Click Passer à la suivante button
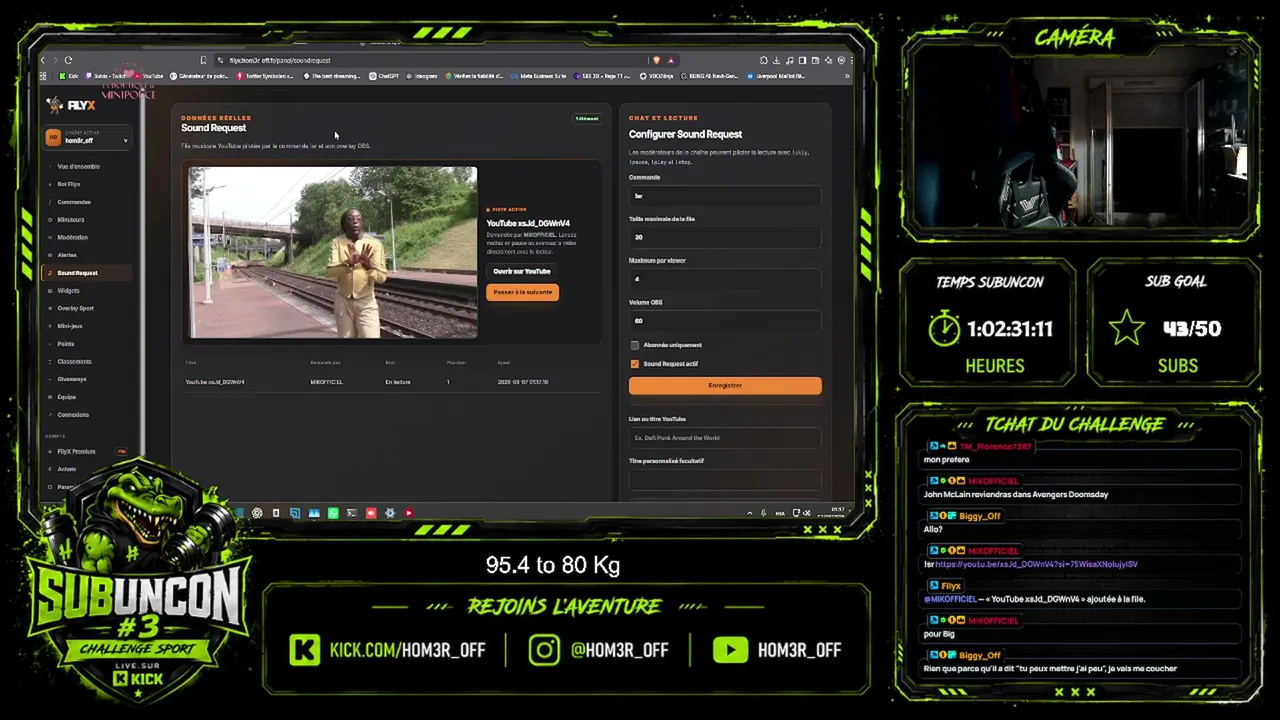1280x720 pixels. [x=522, y=292]
